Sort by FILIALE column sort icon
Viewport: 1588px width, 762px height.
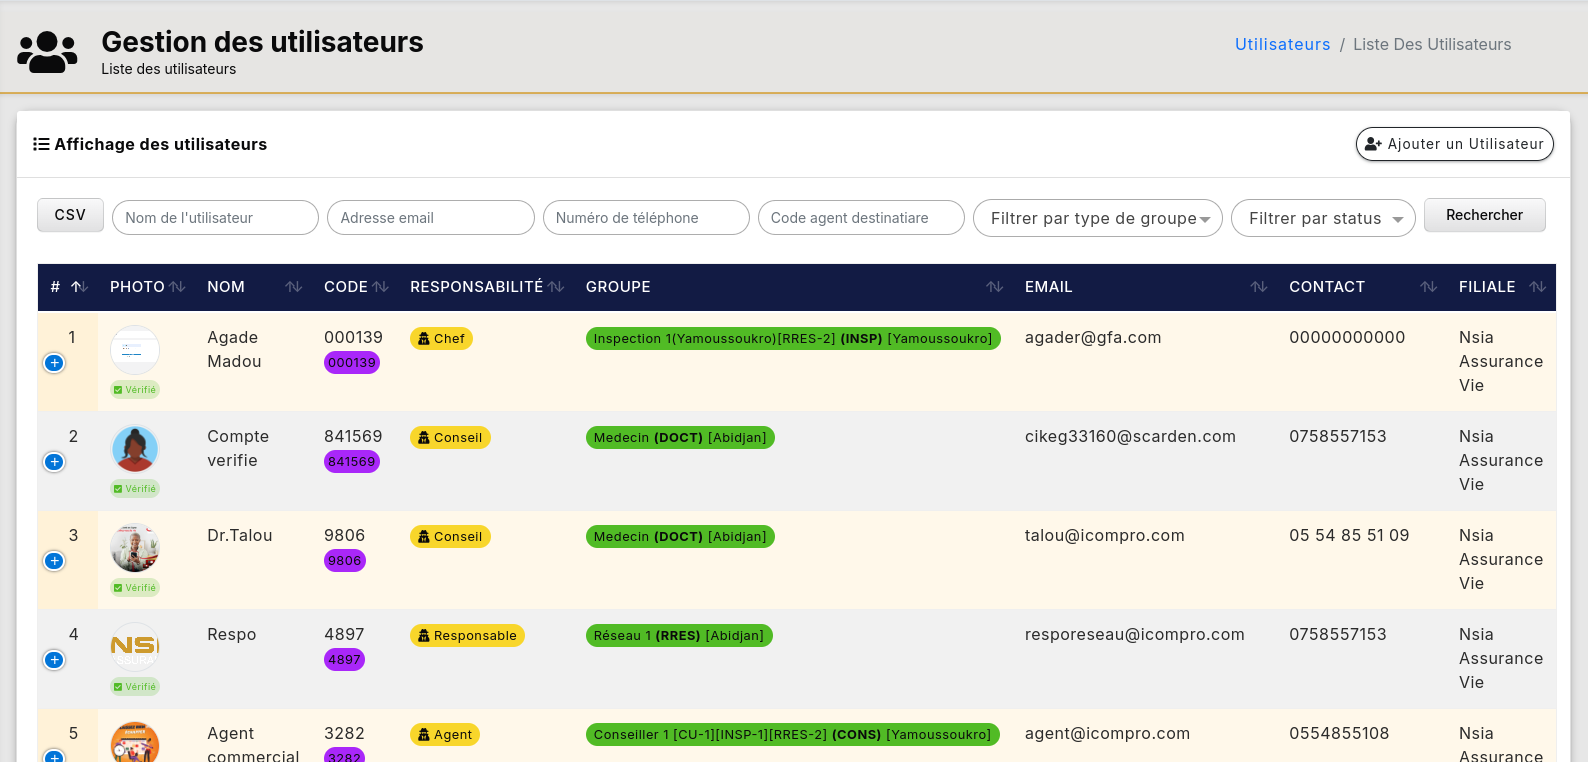1538,287
